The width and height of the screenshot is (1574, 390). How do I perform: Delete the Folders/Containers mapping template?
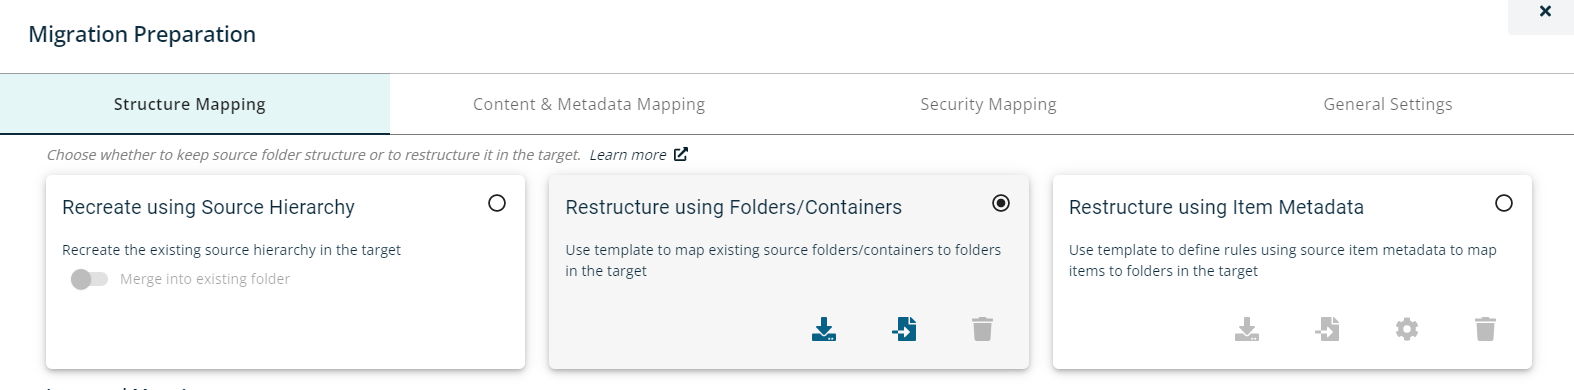pos(983,329)
